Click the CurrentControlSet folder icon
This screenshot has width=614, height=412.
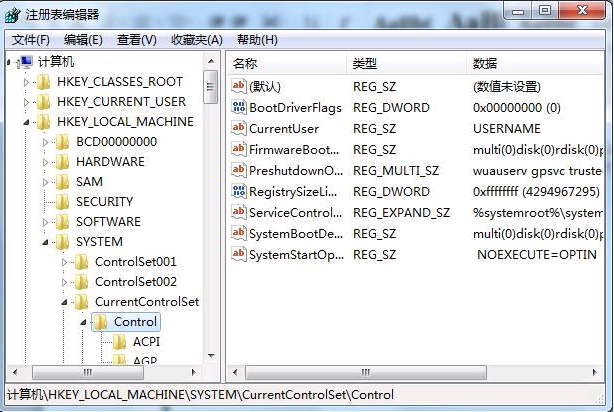81,302
